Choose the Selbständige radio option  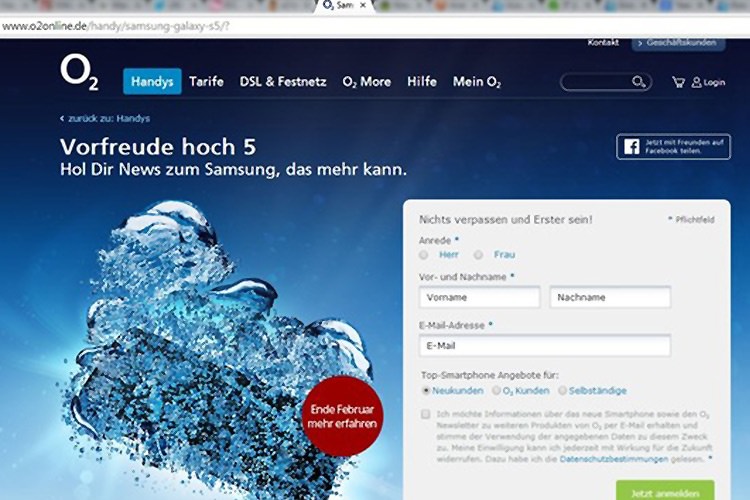tap(562, 390)
